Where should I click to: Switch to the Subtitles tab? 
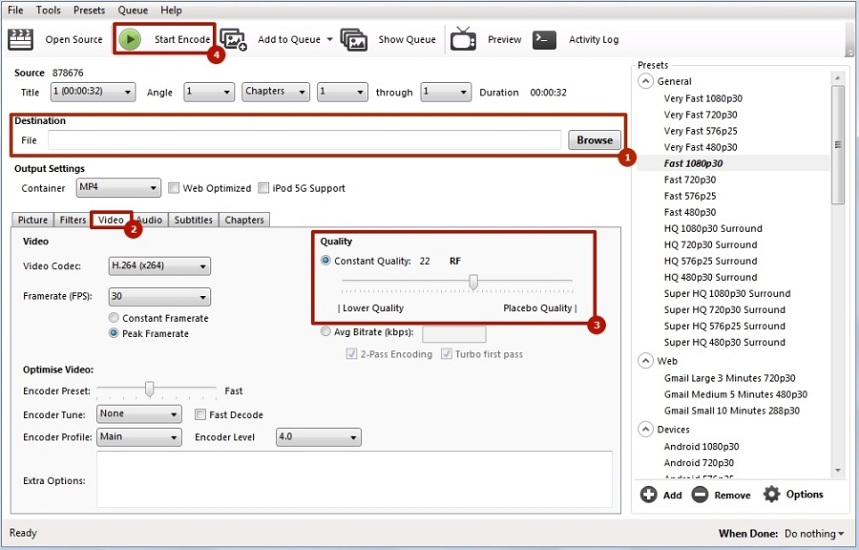[x=193, y=220]
